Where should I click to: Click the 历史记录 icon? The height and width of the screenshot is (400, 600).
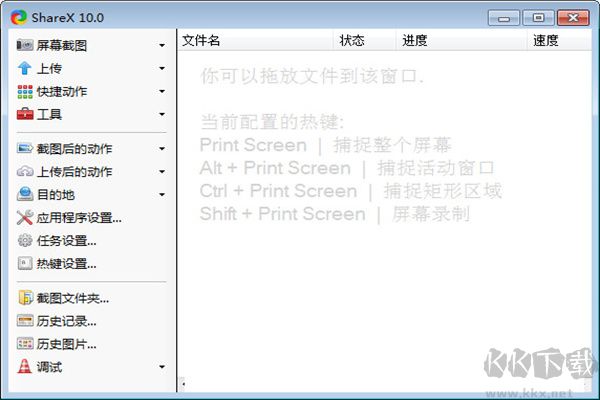pyautogui.click(x=25, y=321)
